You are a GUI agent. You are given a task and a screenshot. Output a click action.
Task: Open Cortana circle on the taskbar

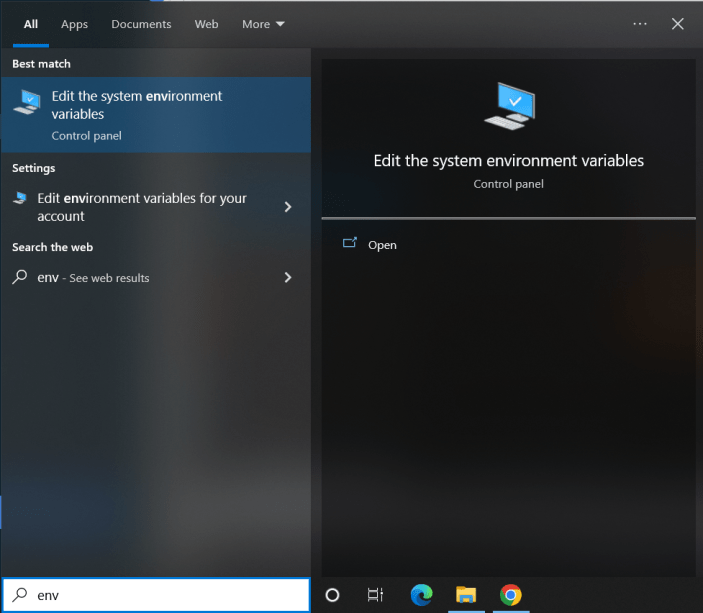pos(332,595)
